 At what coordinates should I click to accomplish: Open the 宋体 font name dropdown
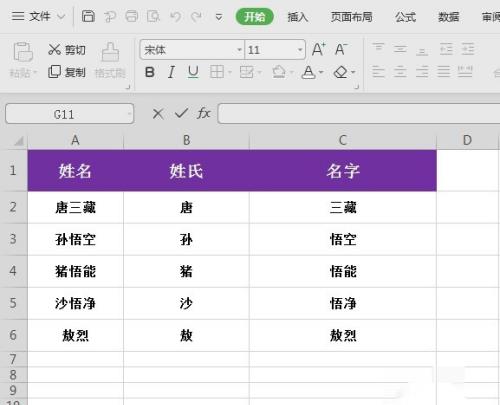[x=239, y=50]
